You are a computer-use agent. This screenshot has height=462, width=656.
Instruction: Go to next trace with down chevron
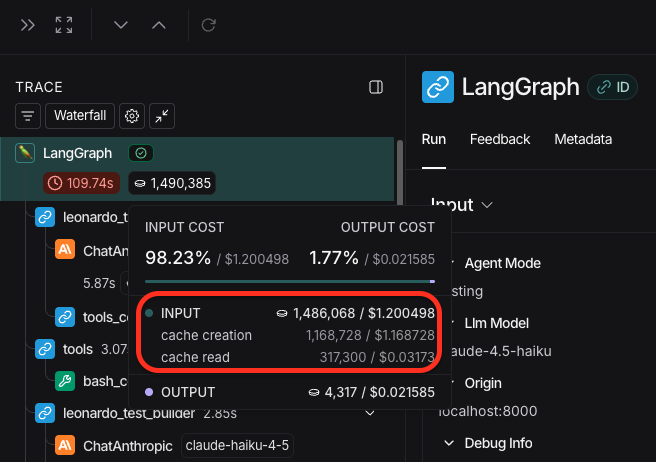pyautogui.click(x=121, y=25)
